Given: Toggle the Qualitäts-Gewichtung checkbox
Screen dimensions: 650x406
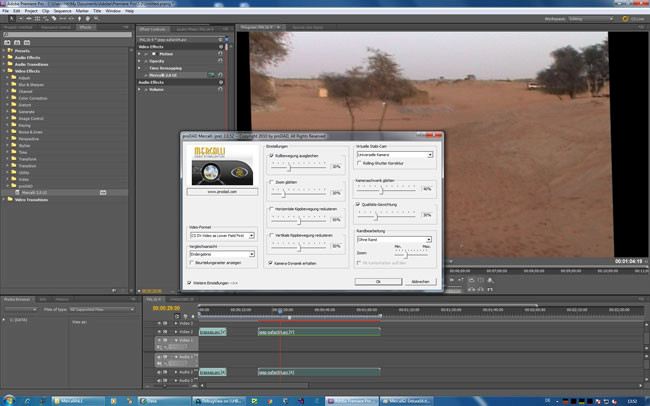Looking at the screenshot, I should tap(358, 204).
